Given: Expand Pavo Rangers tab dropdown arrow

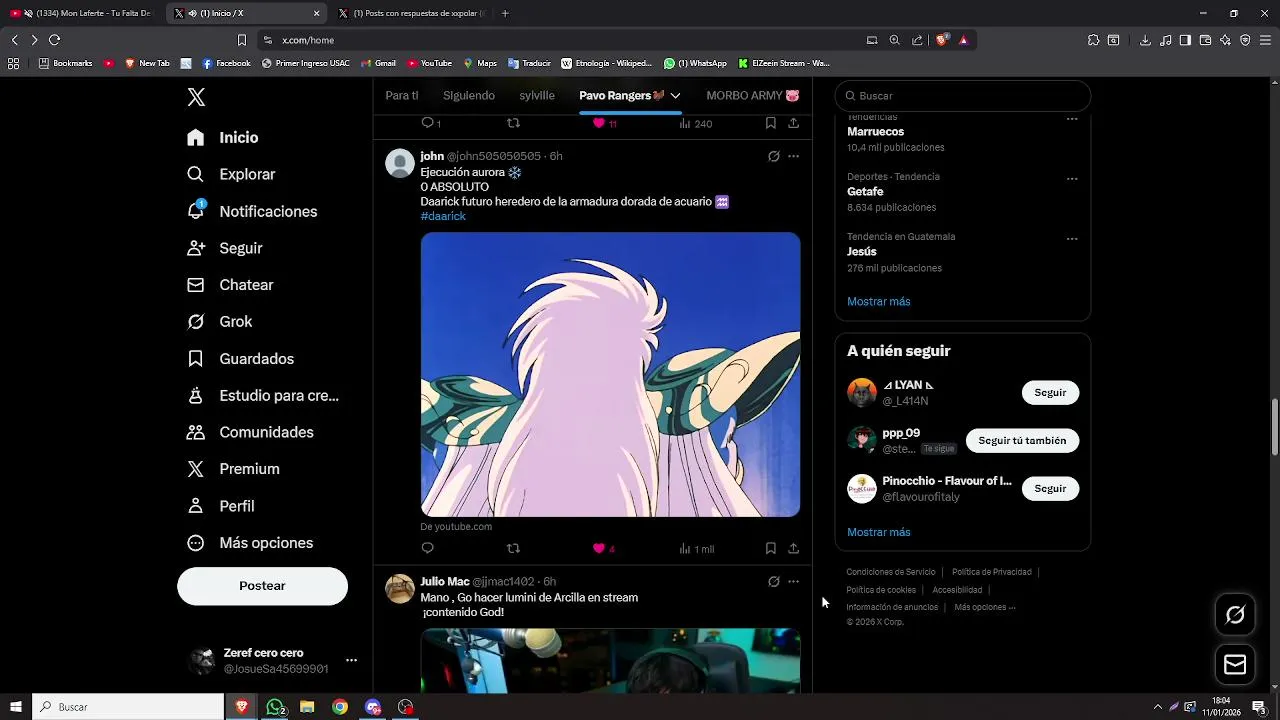Looking at the screenshot, I should click(x=676, y=96).
